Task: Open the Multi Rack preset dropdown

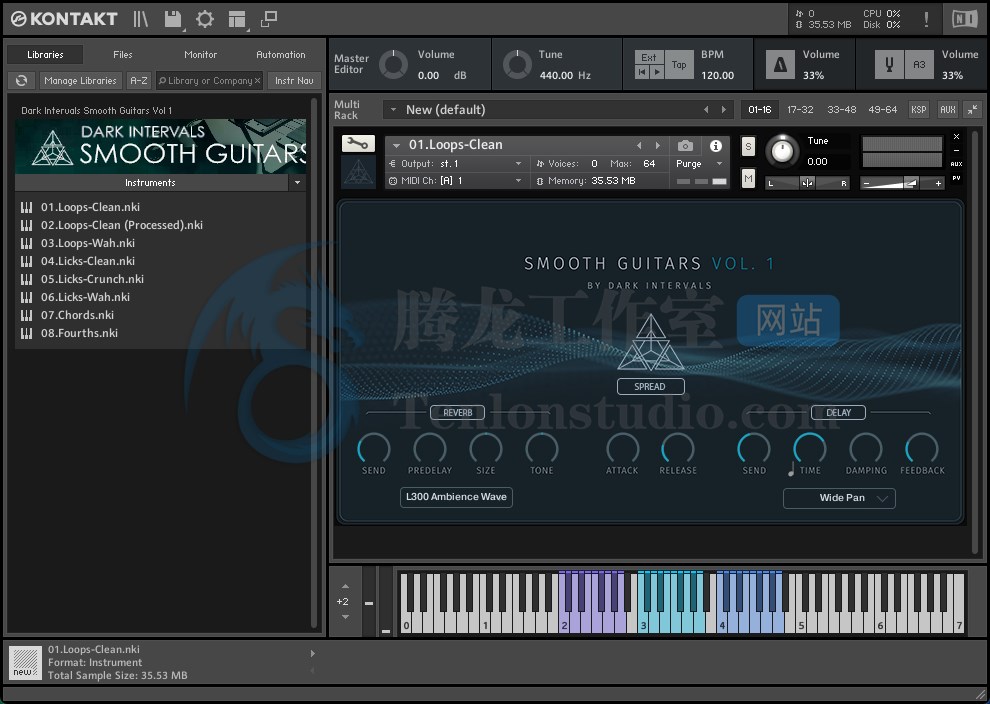Action: pos(393,110)
